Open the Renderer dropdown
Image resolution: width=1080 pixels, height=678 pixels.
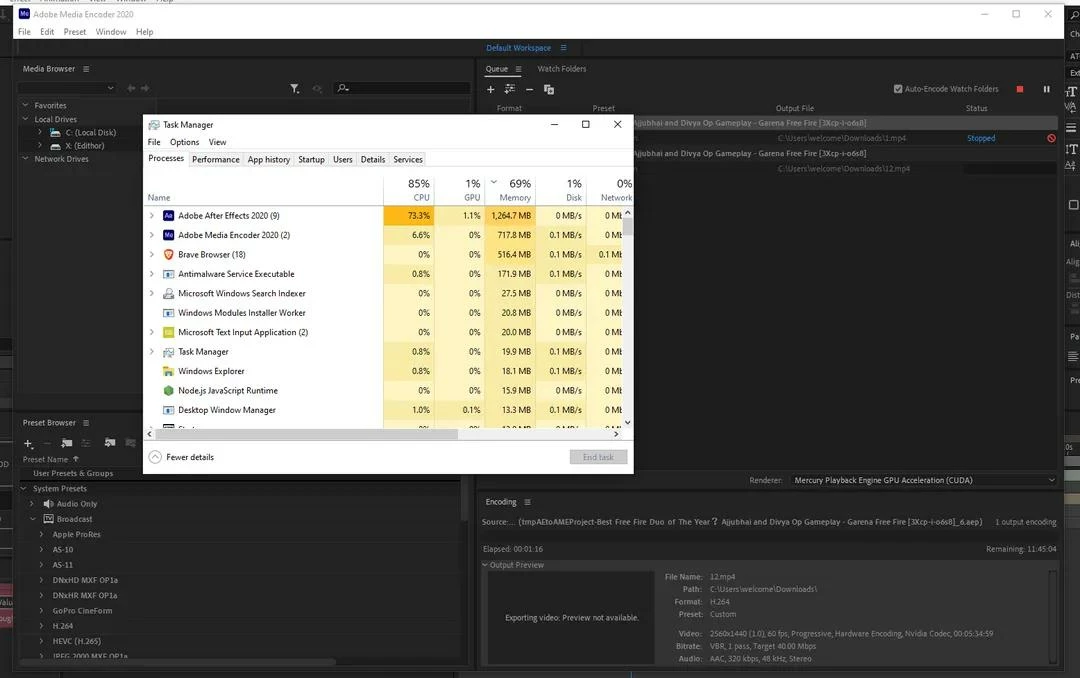(x=924, y=480)
